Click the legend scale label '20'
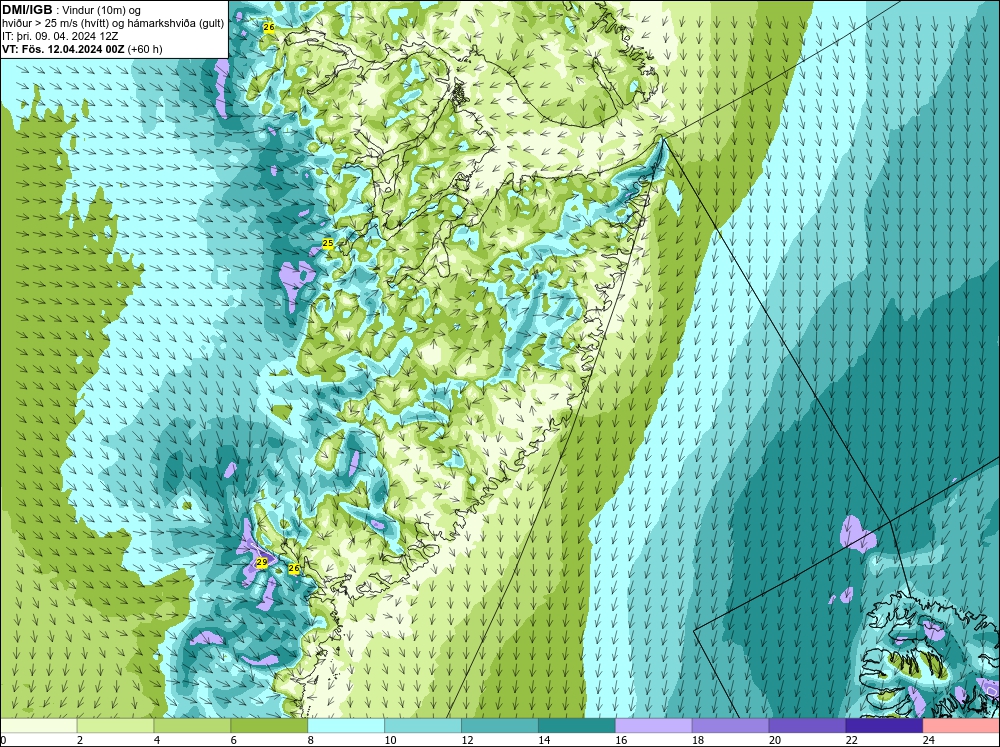Screen dimensions: 1000x747 pos(774,741)
